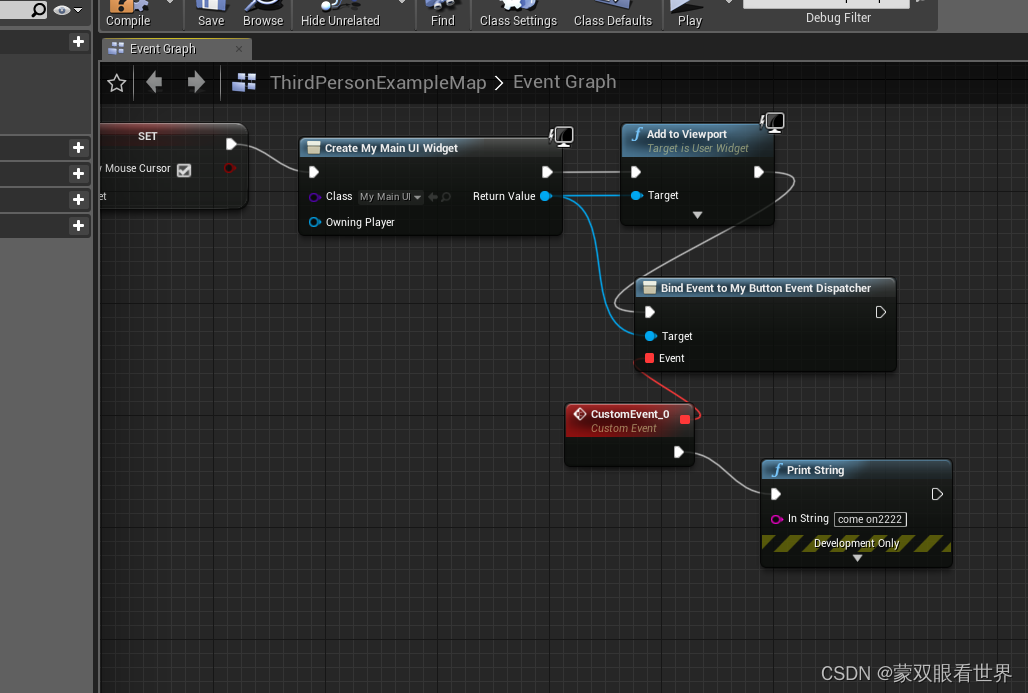Select the CustomEvent_0 node title
The height and width of the screenshot is (693, 1028).
click(629, 414)
